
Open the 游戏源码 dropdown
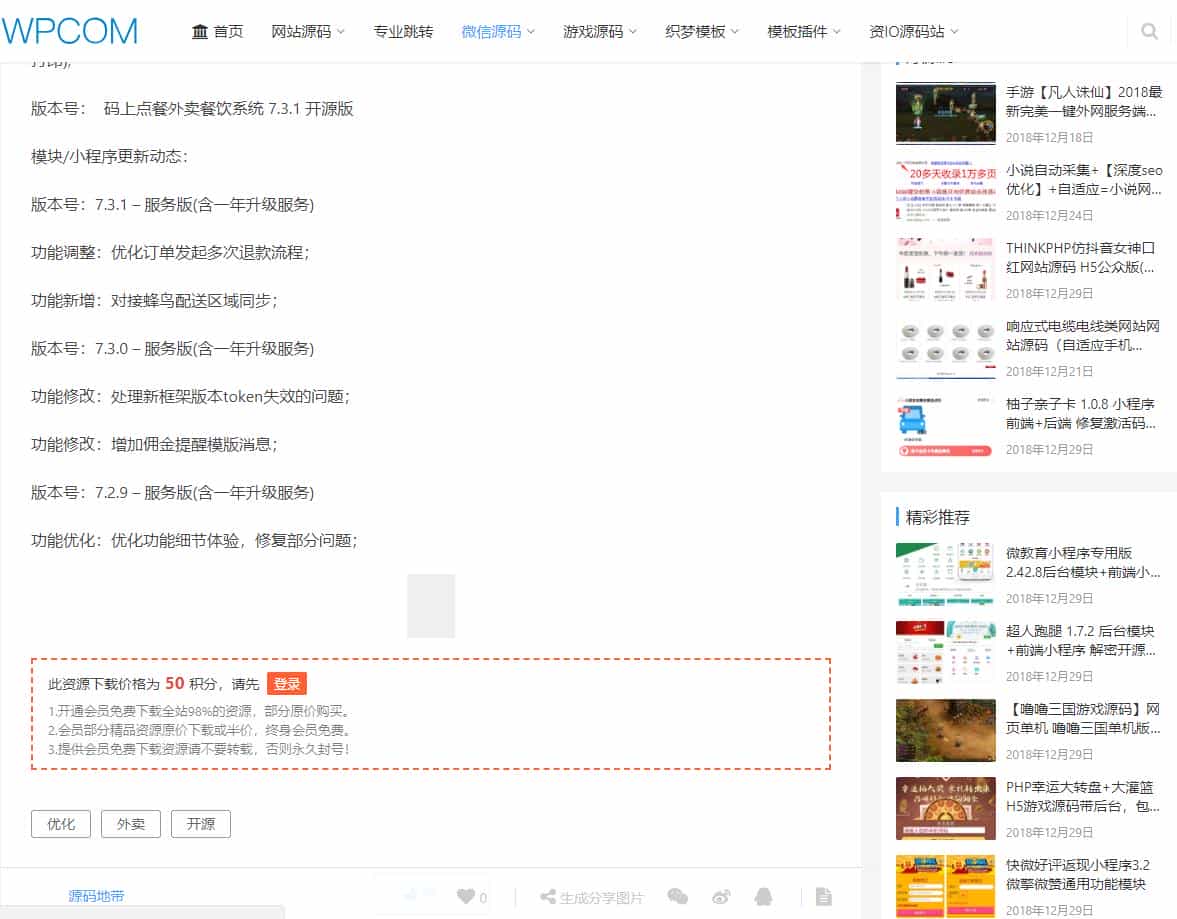click(594, 31)
